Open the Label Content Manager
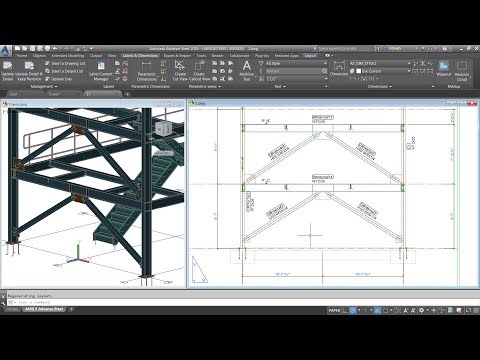 (101, 71)
